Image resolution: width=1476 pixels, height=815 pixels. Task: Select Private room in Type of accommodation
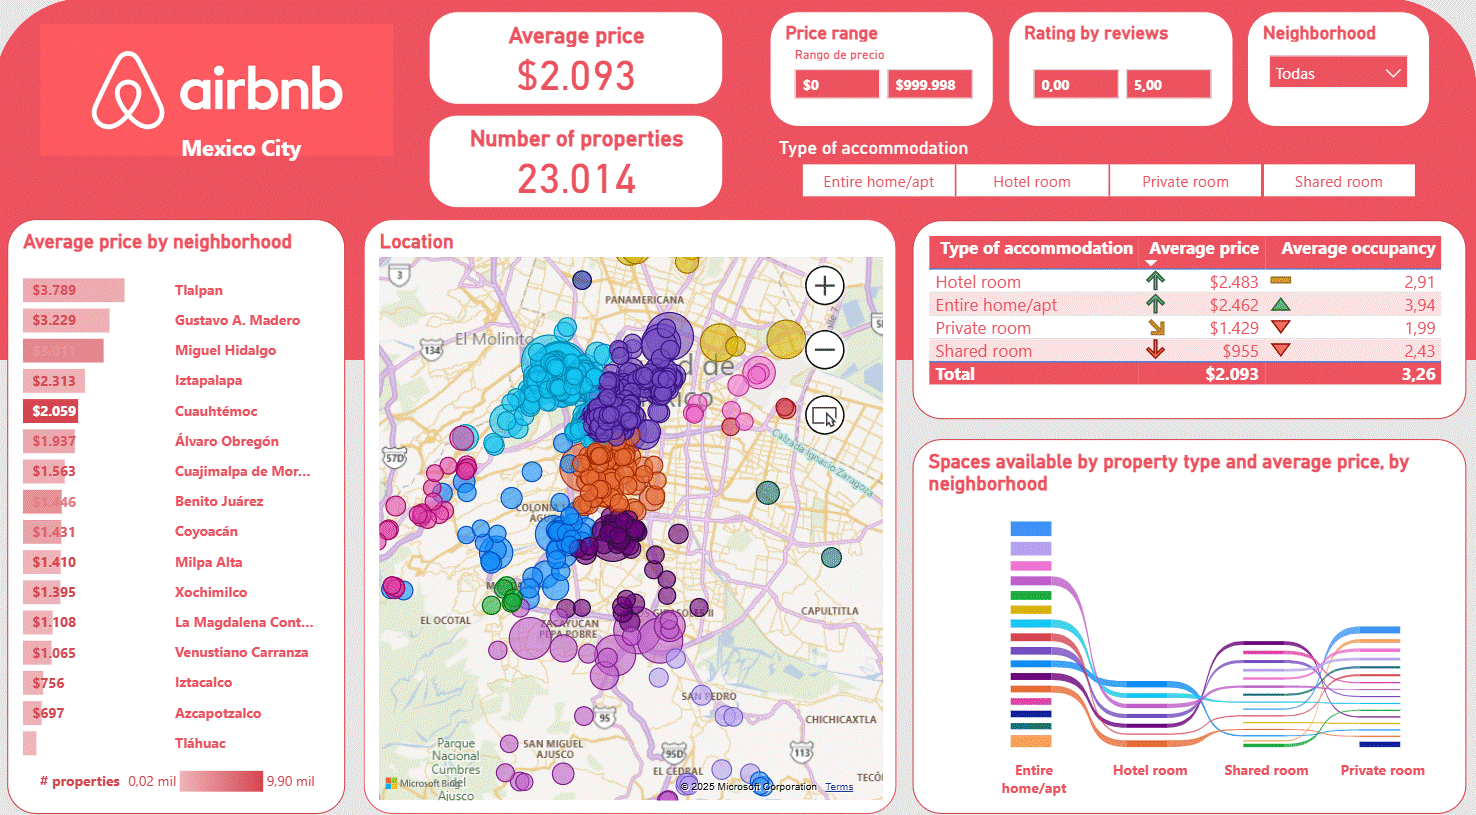point(1185,181)
